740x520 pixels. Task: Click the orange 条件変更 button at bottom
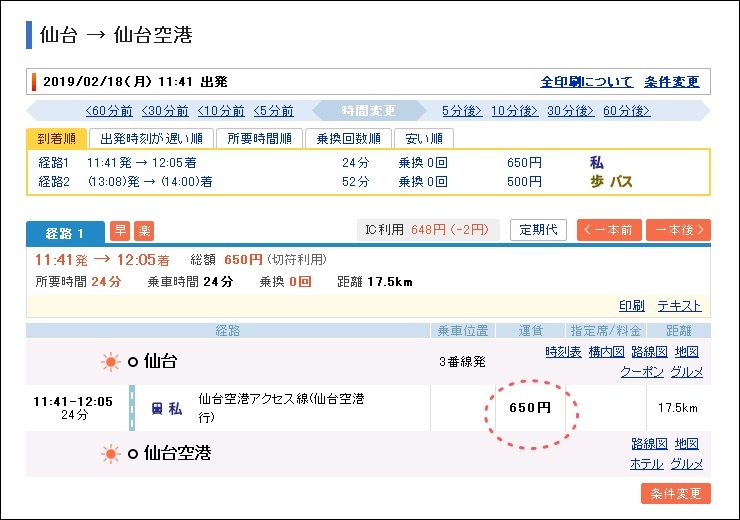676,494
